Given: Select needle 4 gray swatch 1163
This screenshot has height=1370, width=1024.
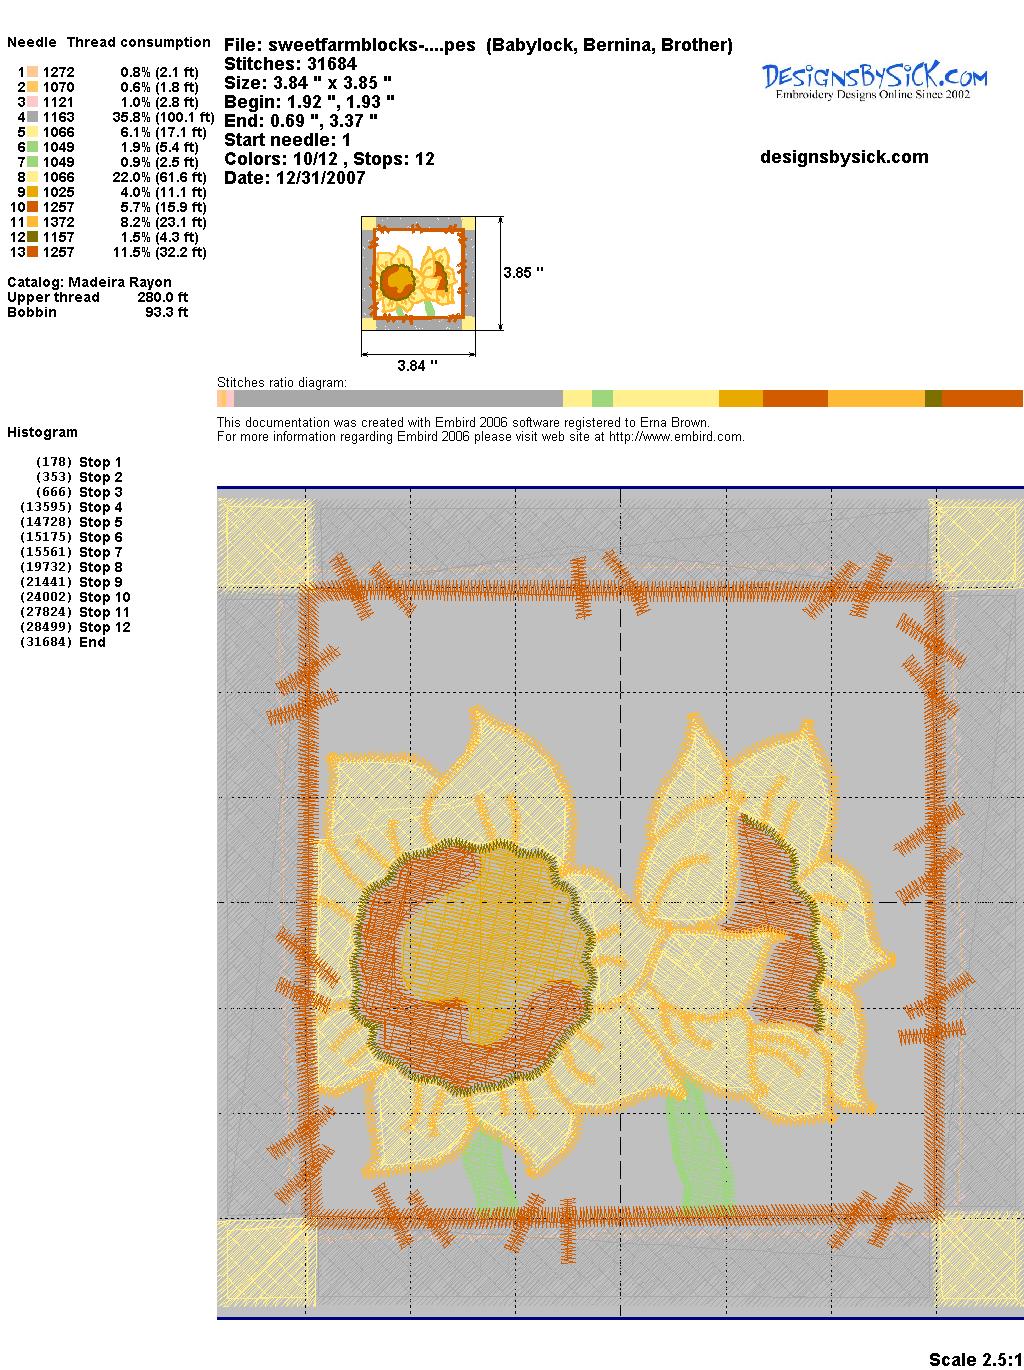Looking at the screenshot, I should click(33, 117).
